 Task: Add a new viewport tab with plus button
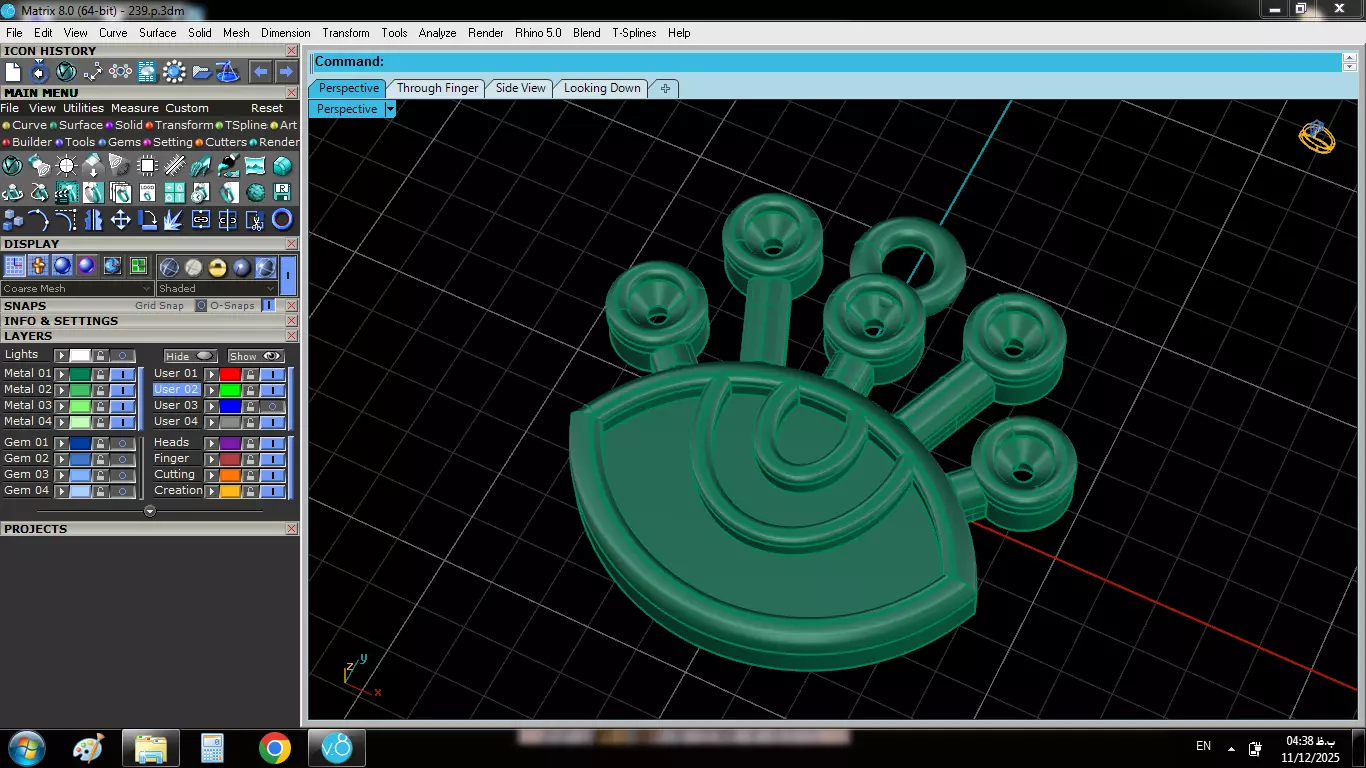665,88
